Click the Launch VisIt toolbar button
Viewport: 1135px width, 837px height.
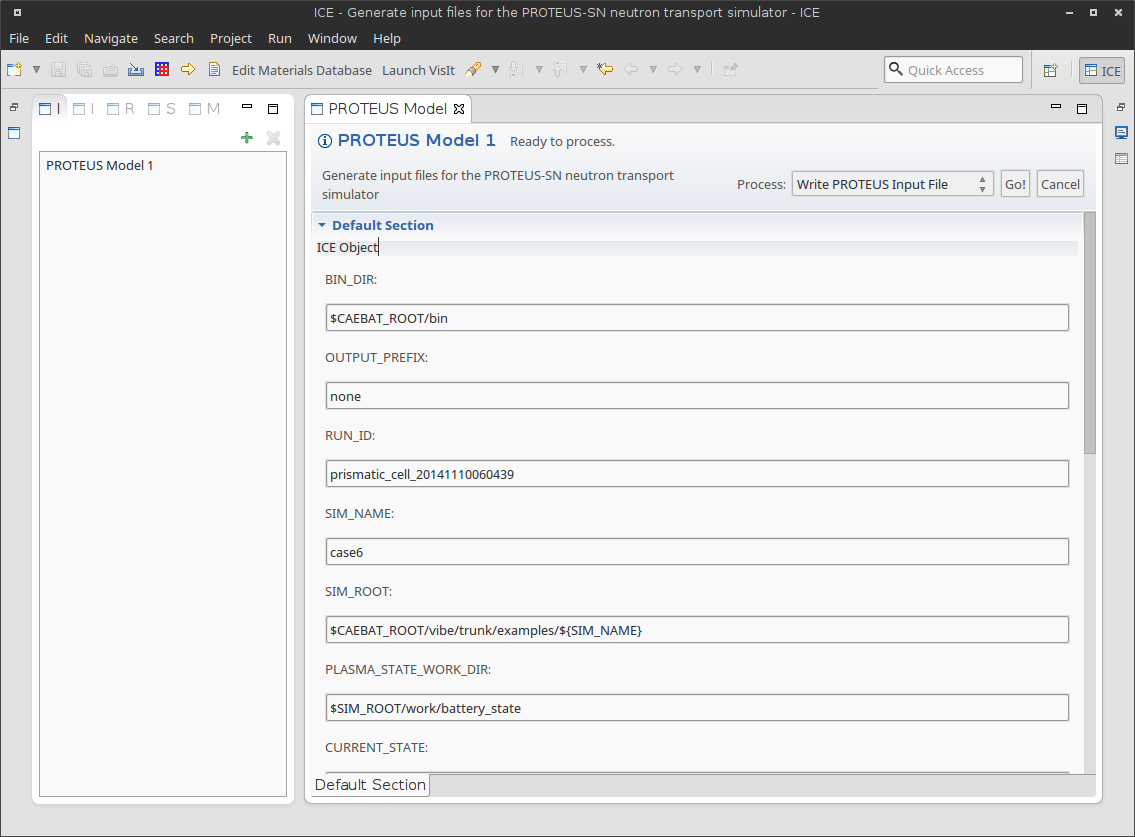coord(418,70)
